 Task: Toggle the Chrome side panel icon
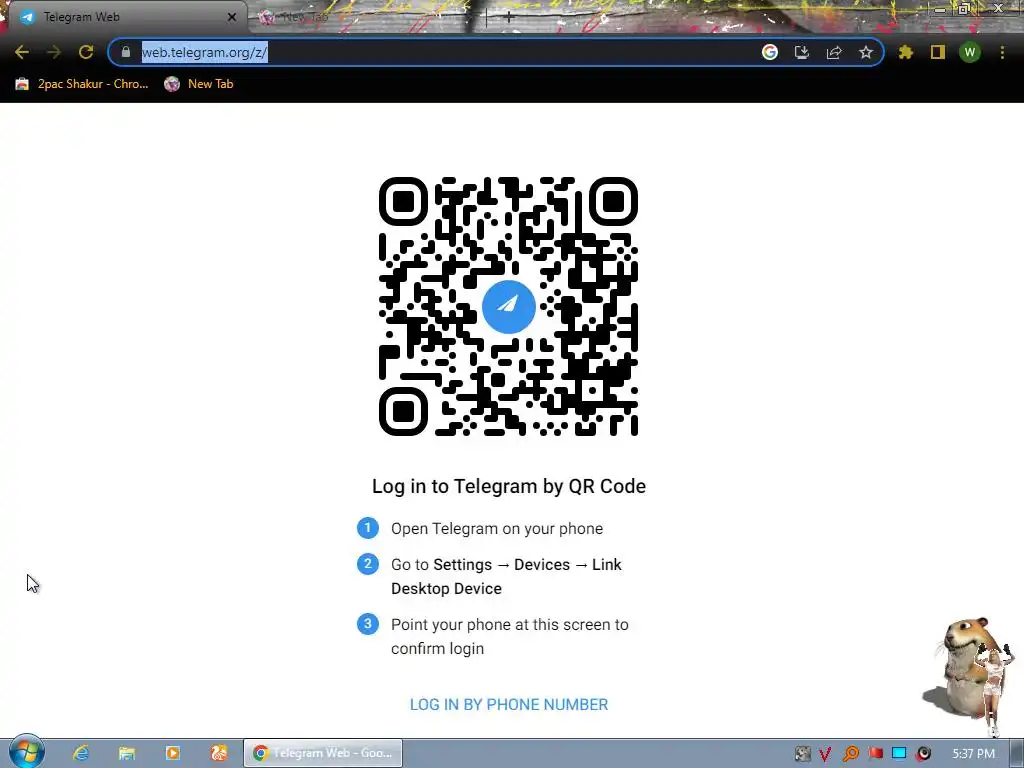[x=938, y=52]
